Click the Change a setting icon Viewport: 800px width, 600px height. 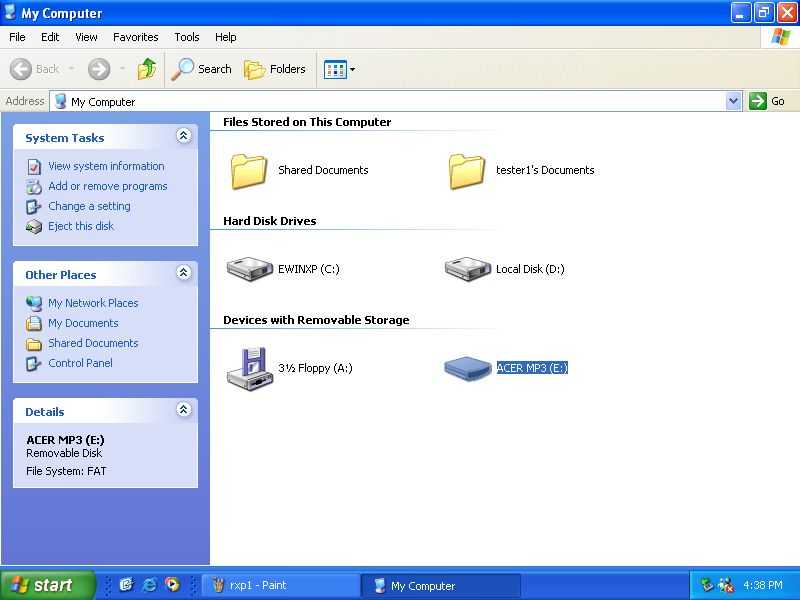pos(34,207)
